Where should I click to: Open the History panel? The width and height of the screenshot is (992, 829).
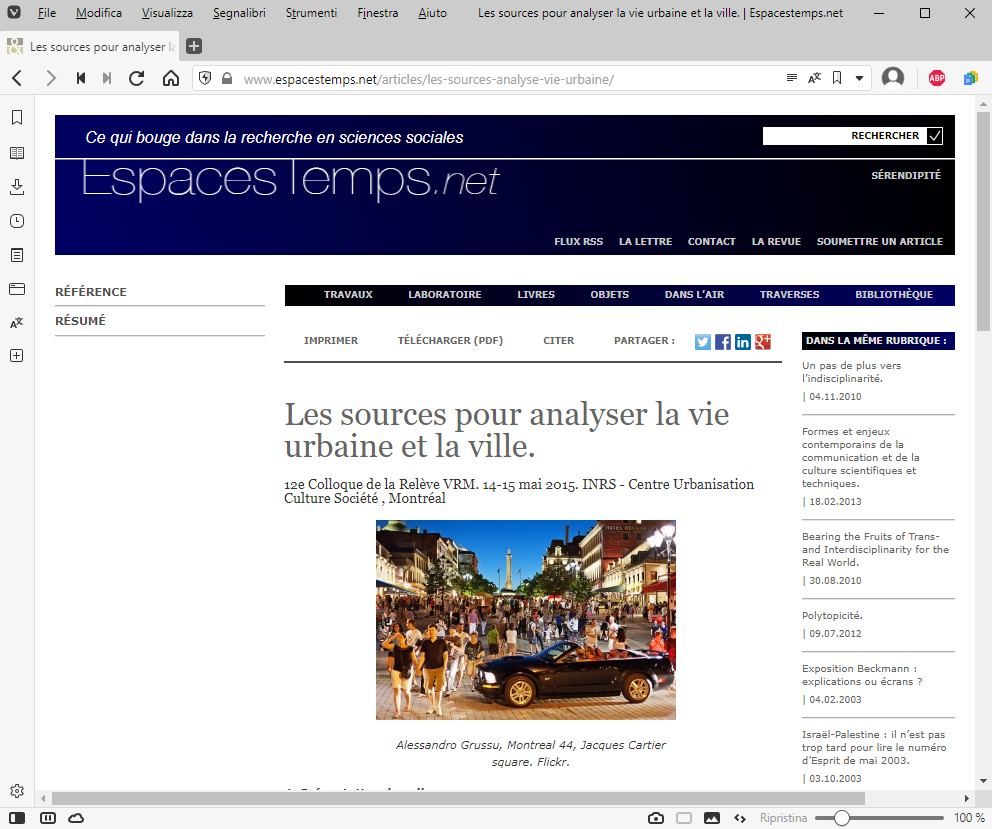(x=17, y=221)
